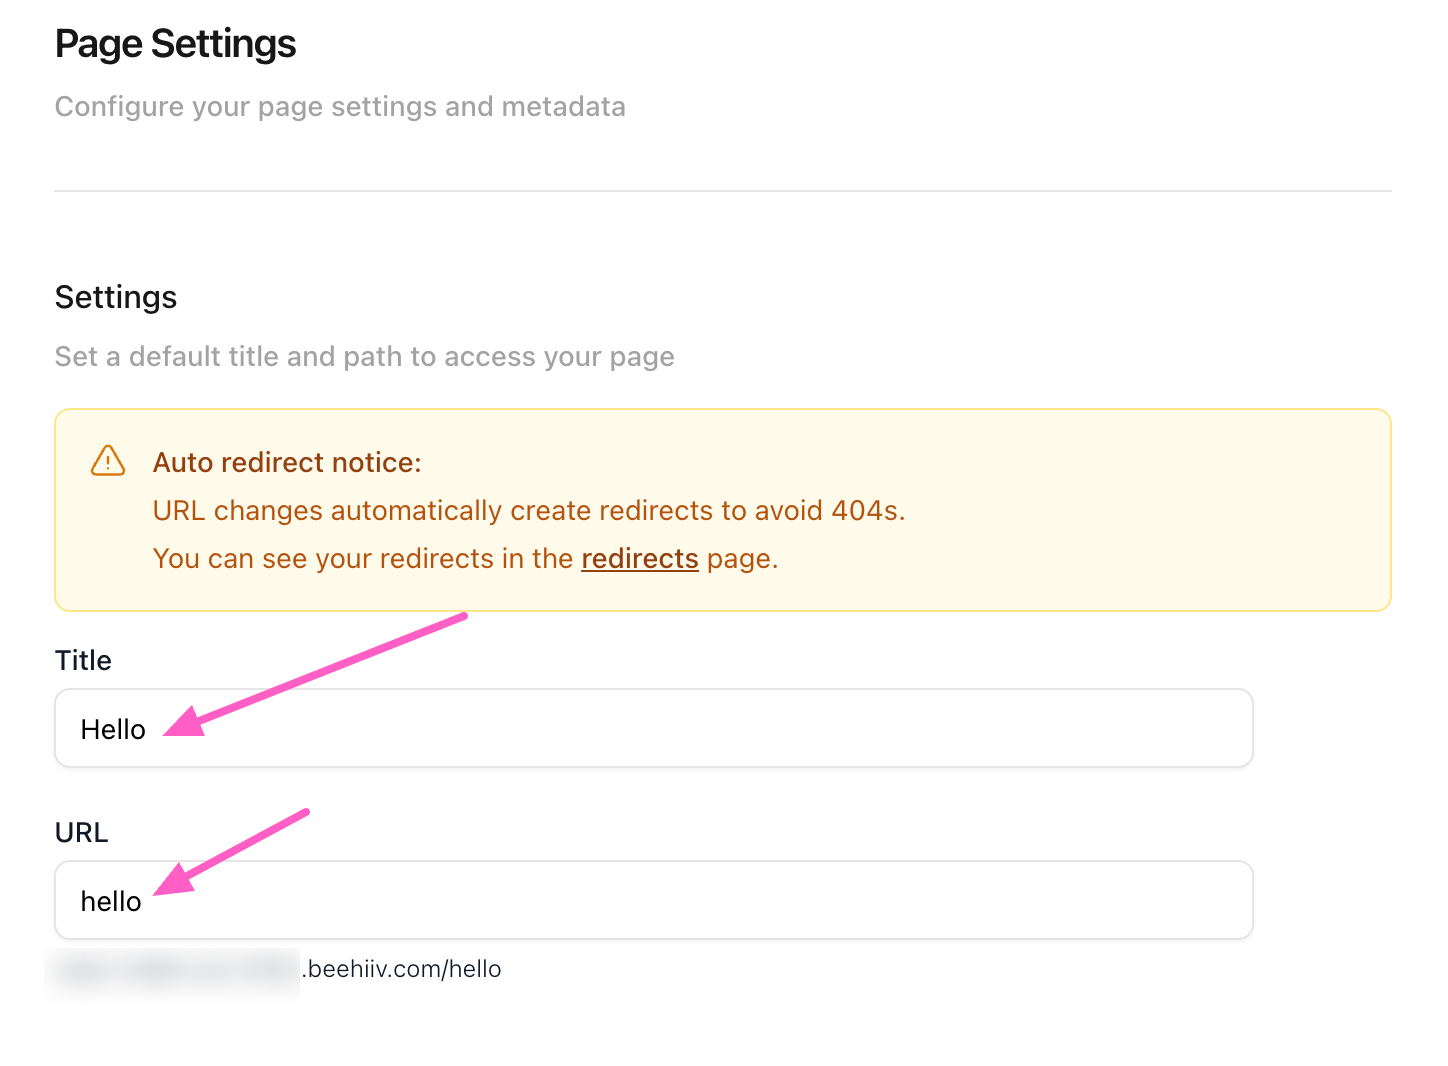Click the Settings section heading
The height and width of the screenshot is (1066, 1448).
pos(116,297)
